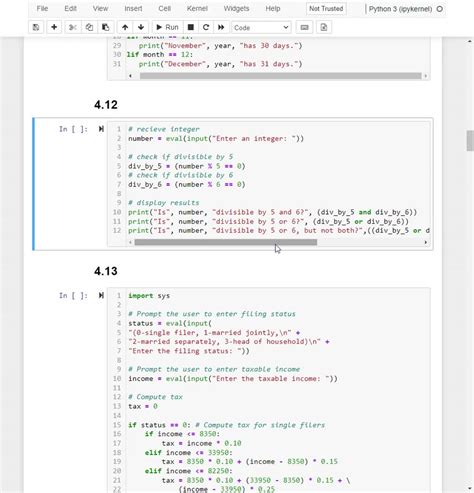Open the Insert menu
This screenshot has height=493, width=474.
133,9
